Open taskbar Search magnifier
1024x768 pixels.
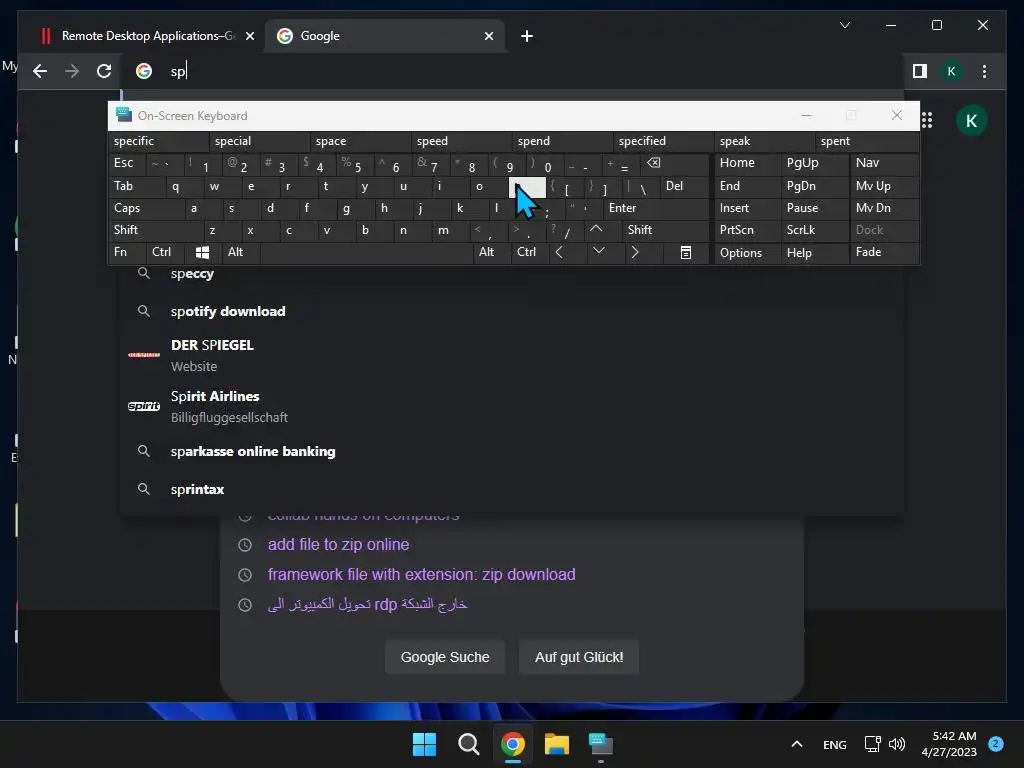tap(468, 744)
